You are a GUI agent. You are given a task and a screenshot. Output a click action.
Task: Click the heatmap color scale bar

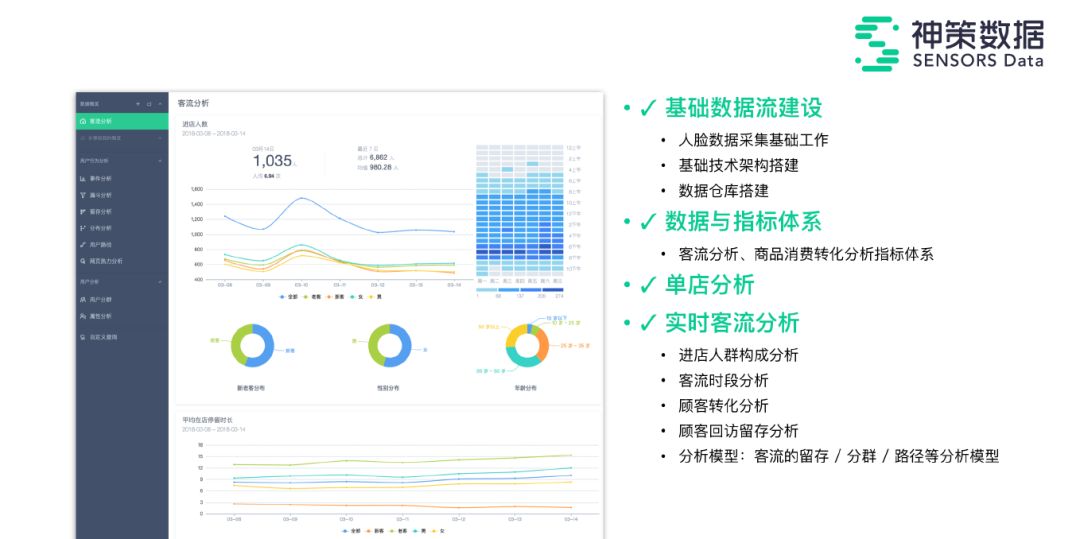pyautogui.click(x=520, y=290)
